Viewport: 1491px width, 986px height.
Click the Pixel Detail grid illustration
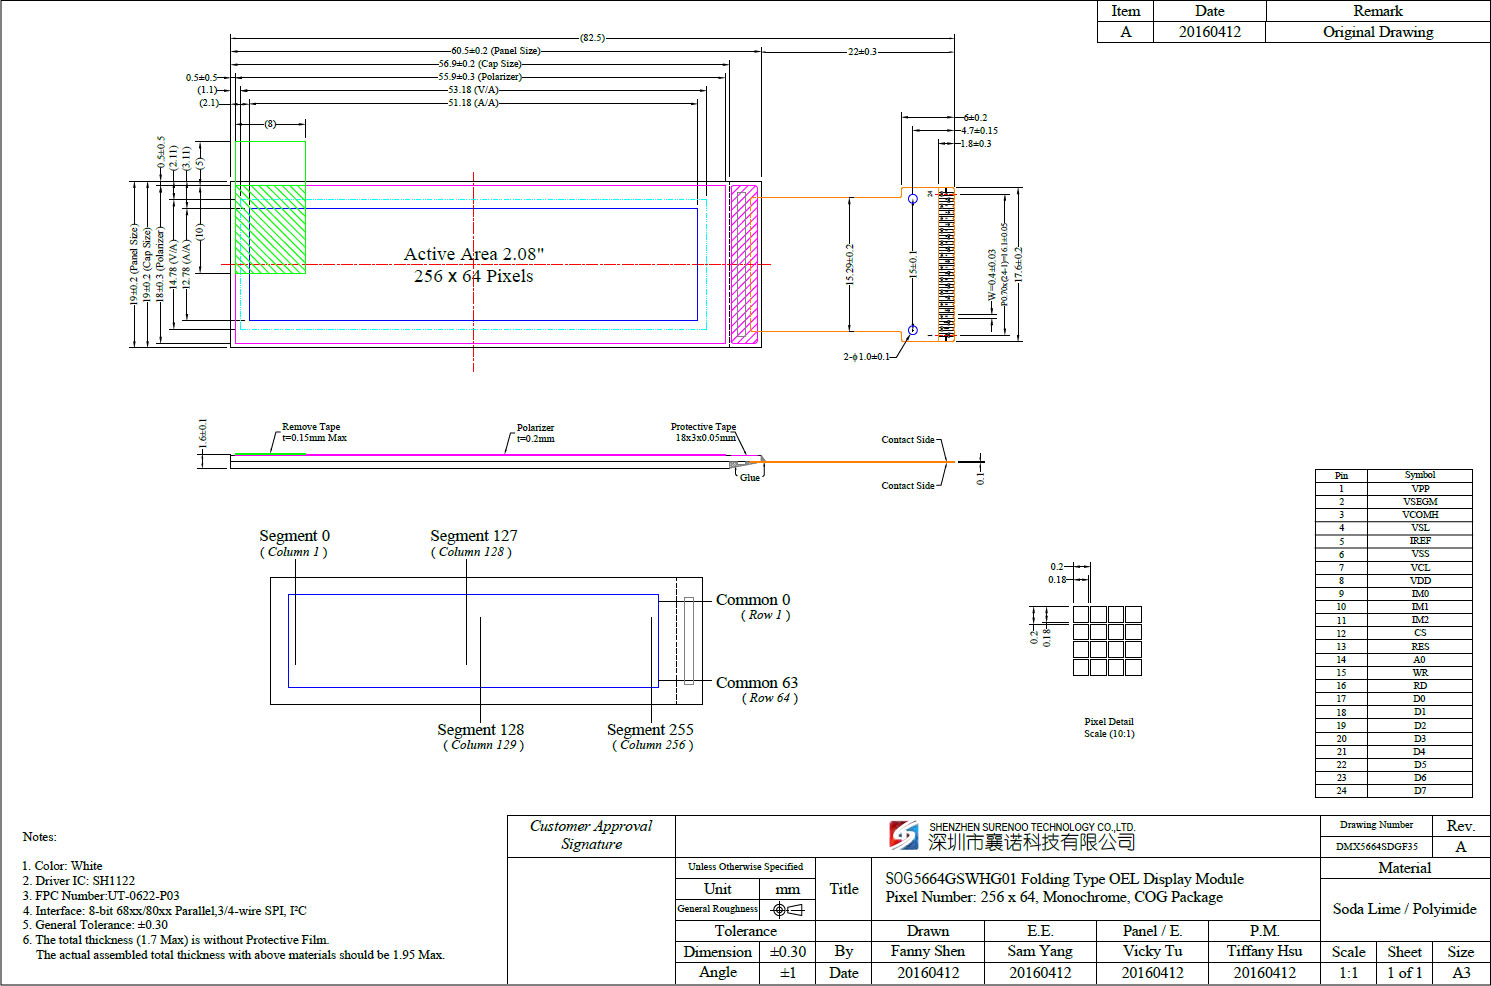point(1106,640)
